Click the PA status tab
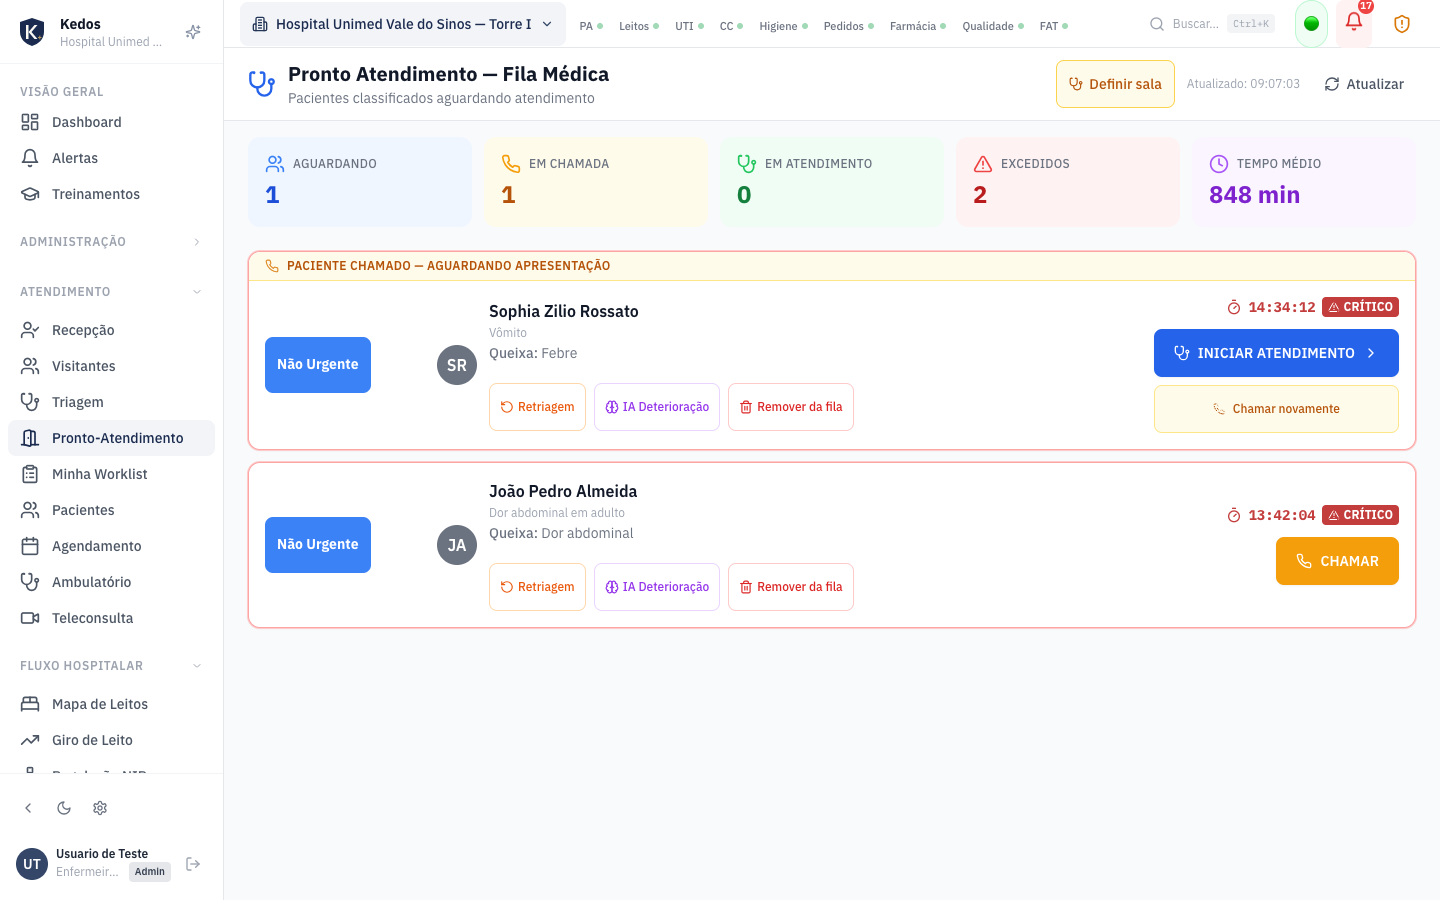 coord(591,26)
